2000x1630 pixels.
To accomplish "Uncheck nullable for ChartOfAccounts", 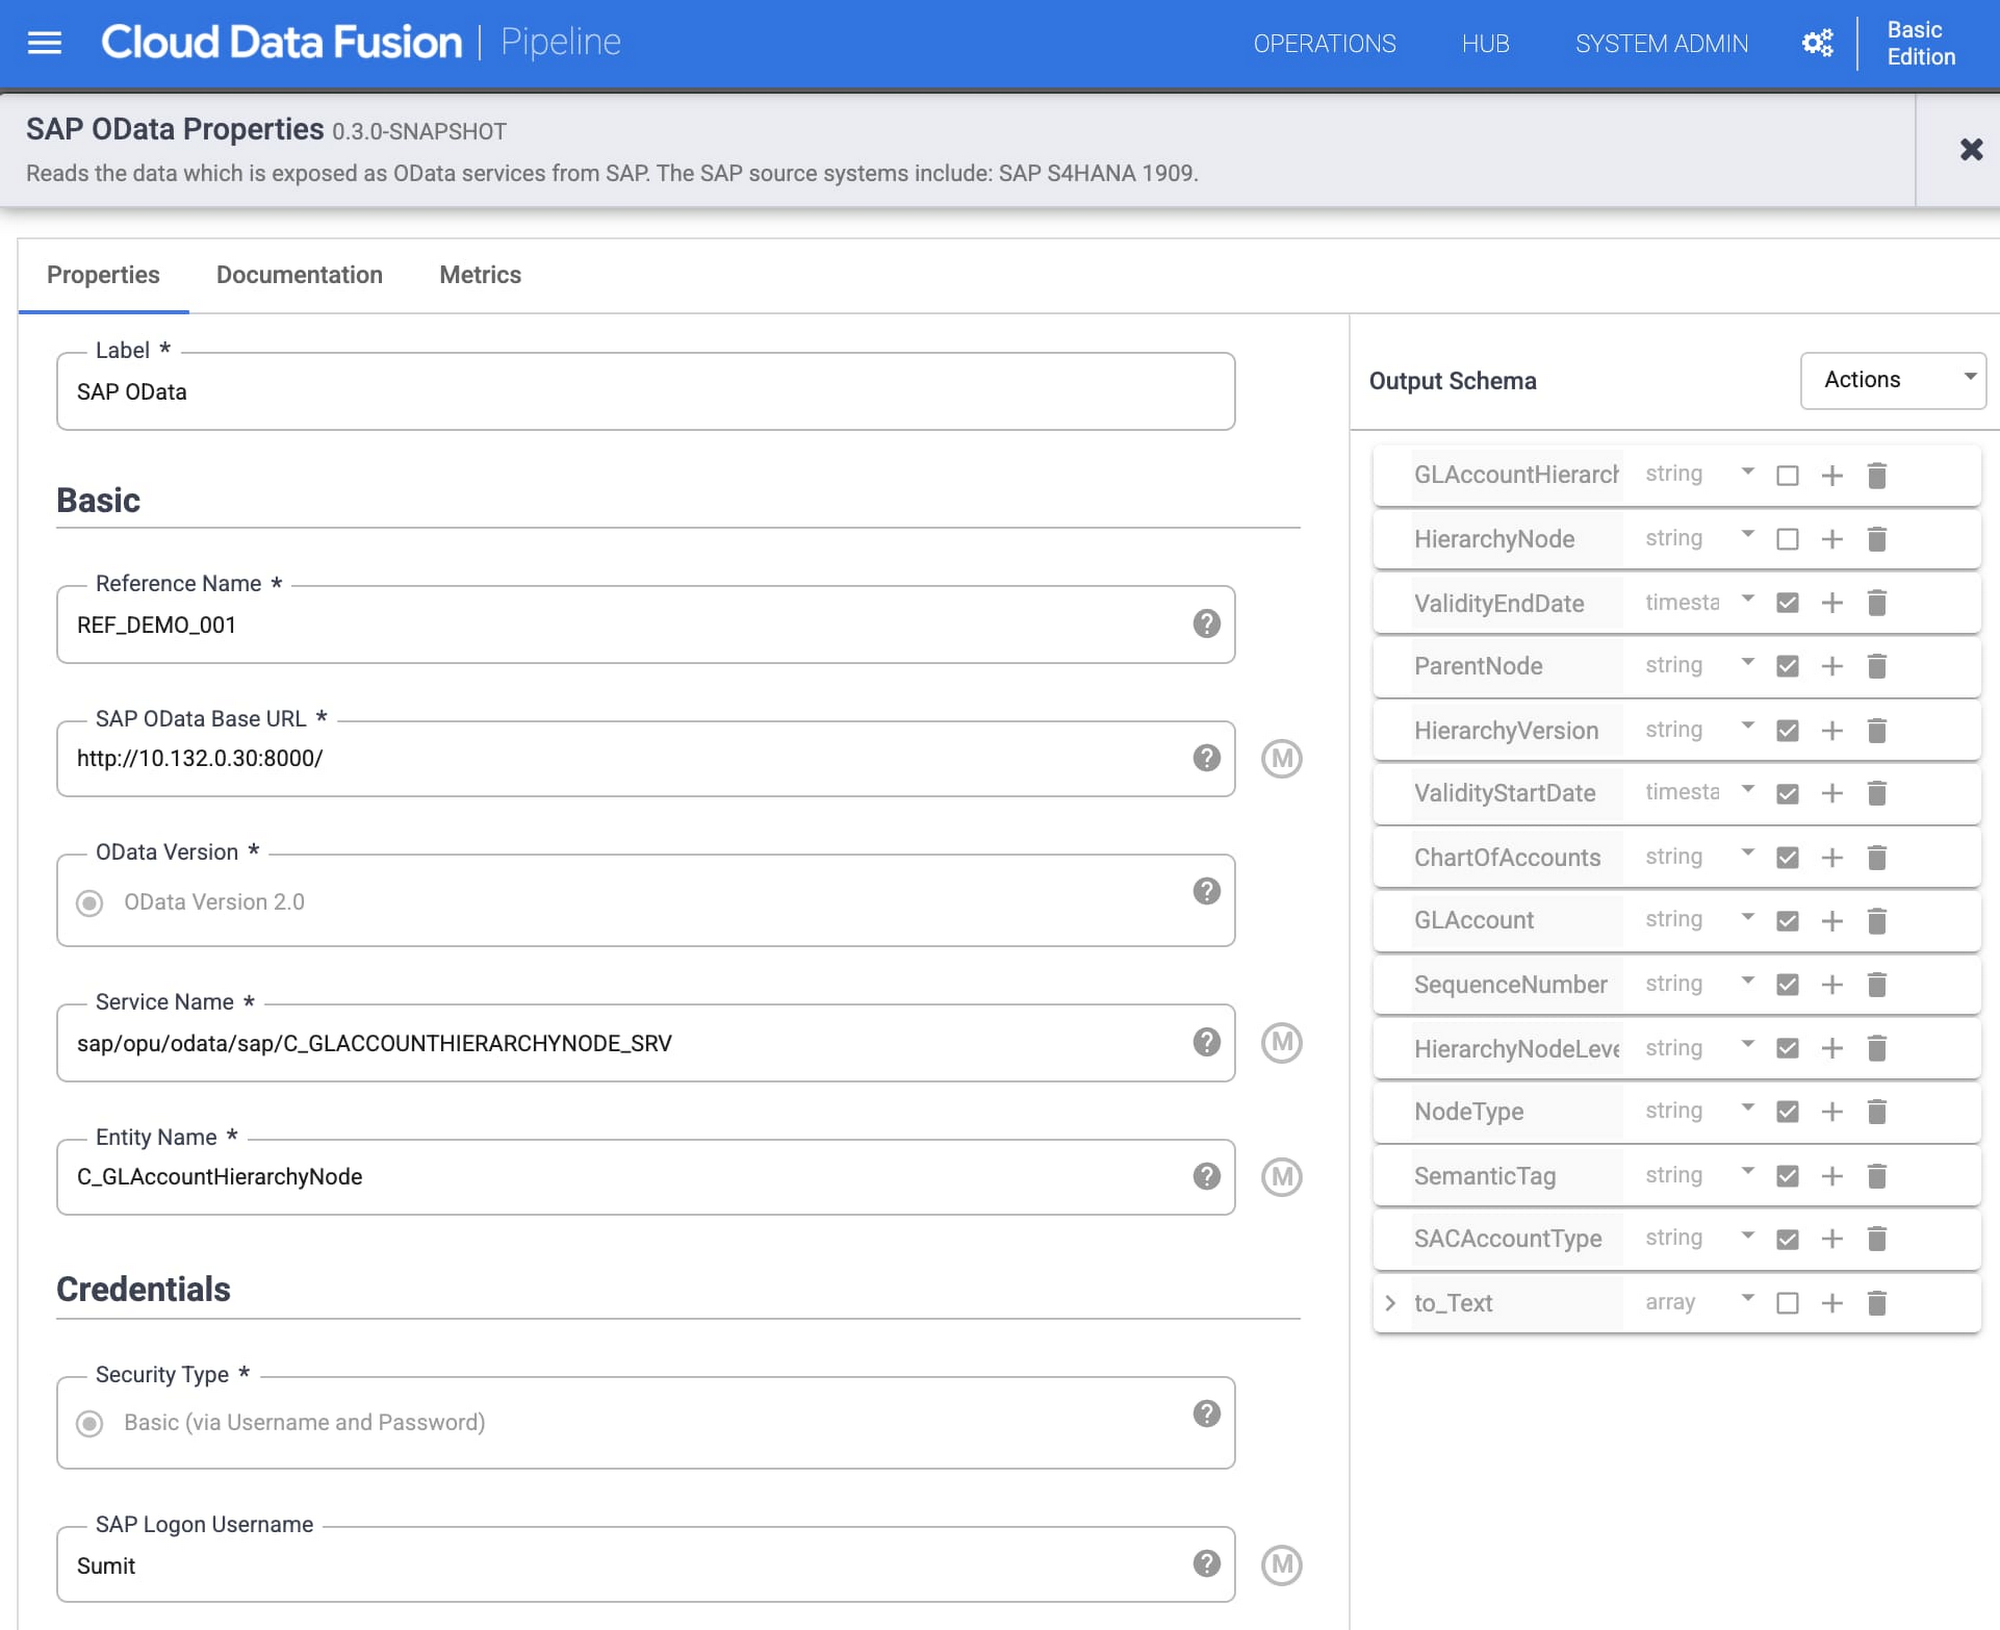I will pos(1787,858).
